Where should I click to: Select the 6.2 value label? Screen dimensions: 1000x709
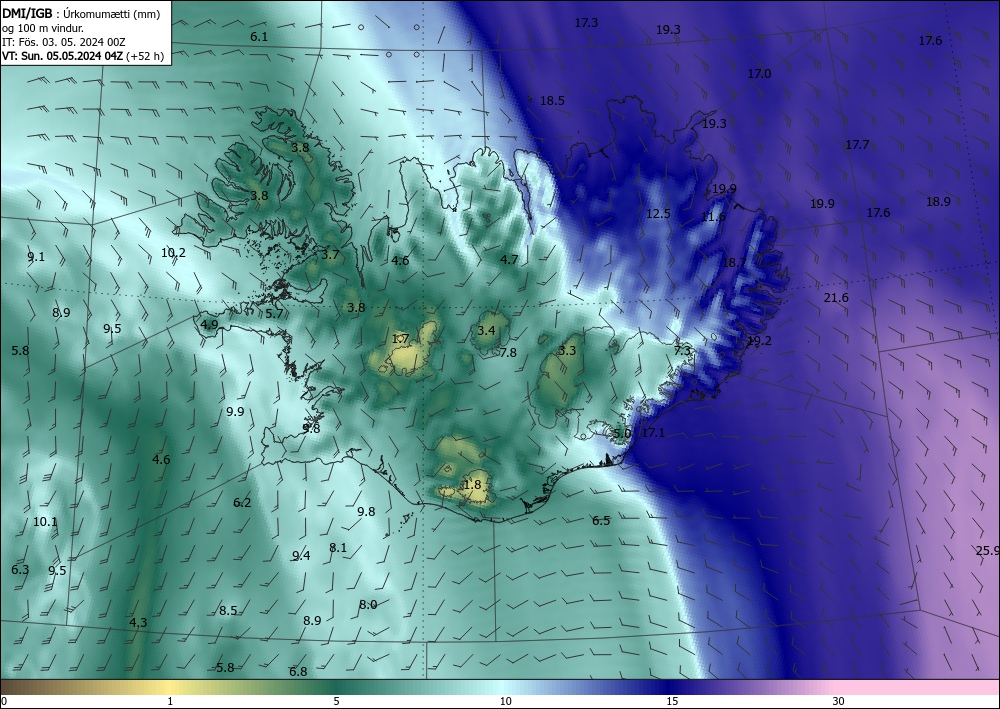point(242,503)
